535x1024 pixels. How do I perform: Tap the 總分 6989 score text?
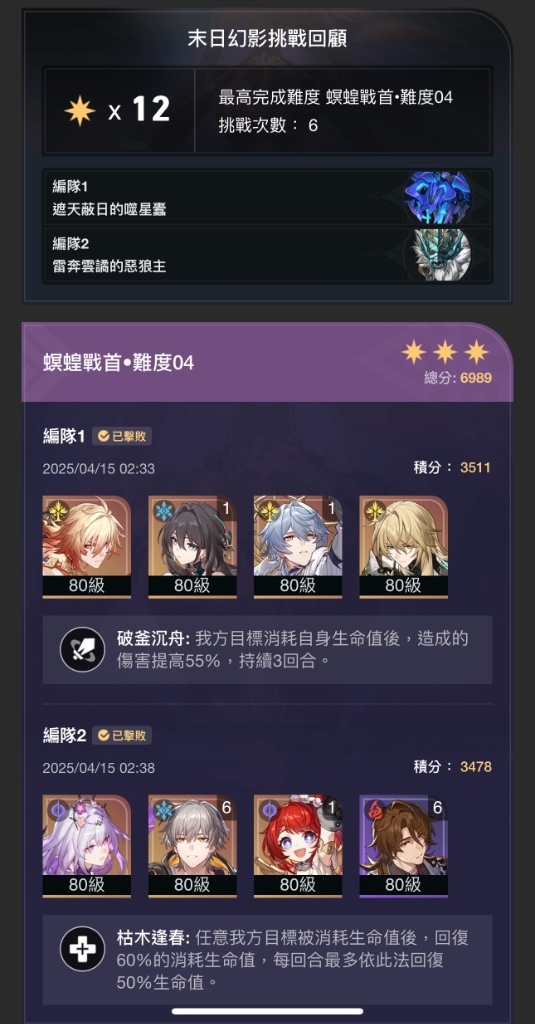tap(458, 378)
